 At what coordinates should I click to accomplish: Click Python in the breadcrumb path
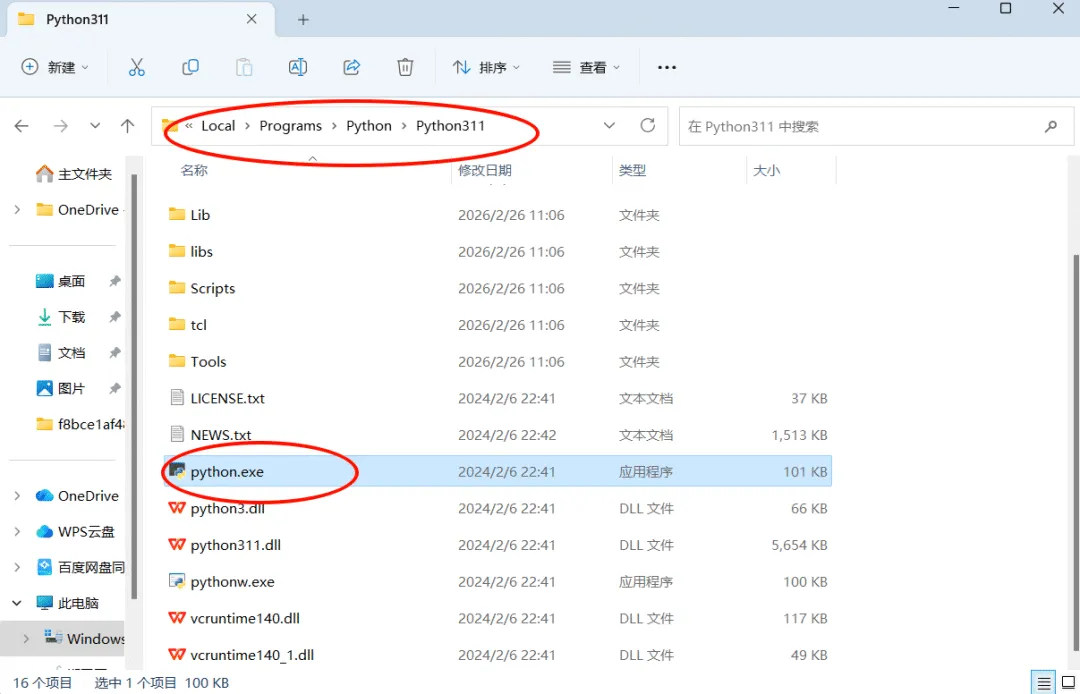[x=368, y=126]
